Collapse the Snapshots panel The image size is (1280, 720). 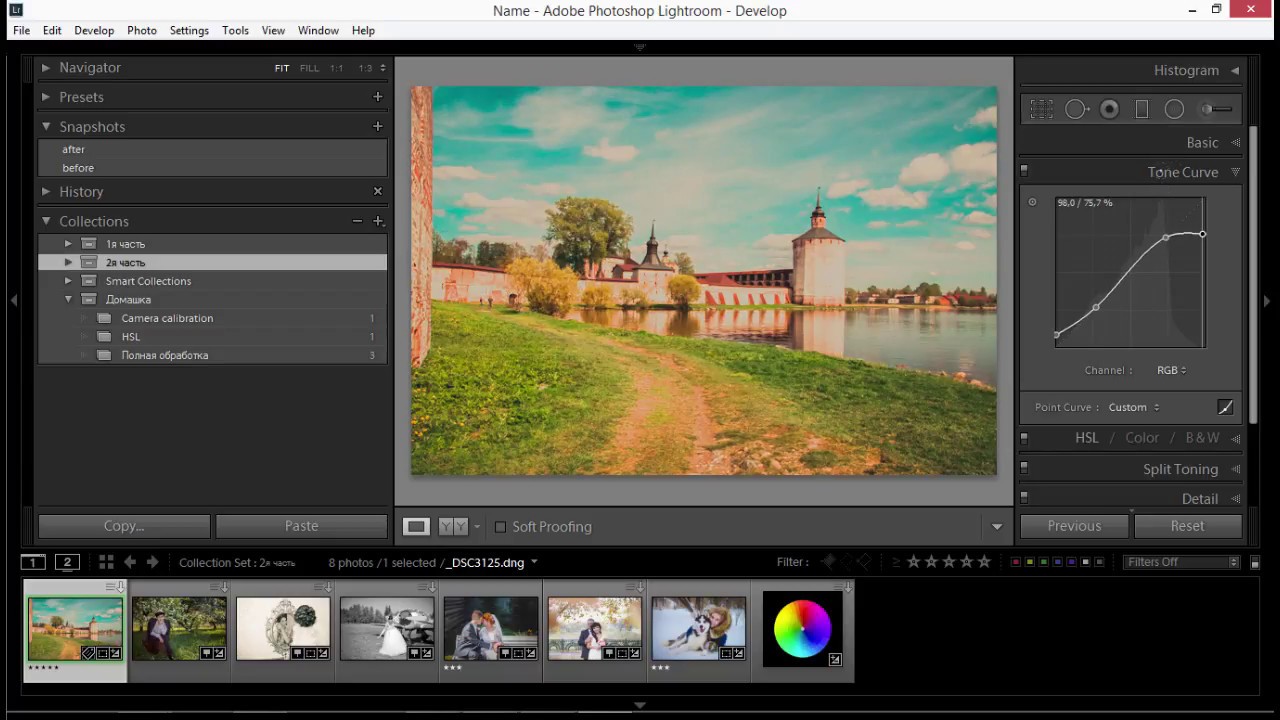coord(46,126)
